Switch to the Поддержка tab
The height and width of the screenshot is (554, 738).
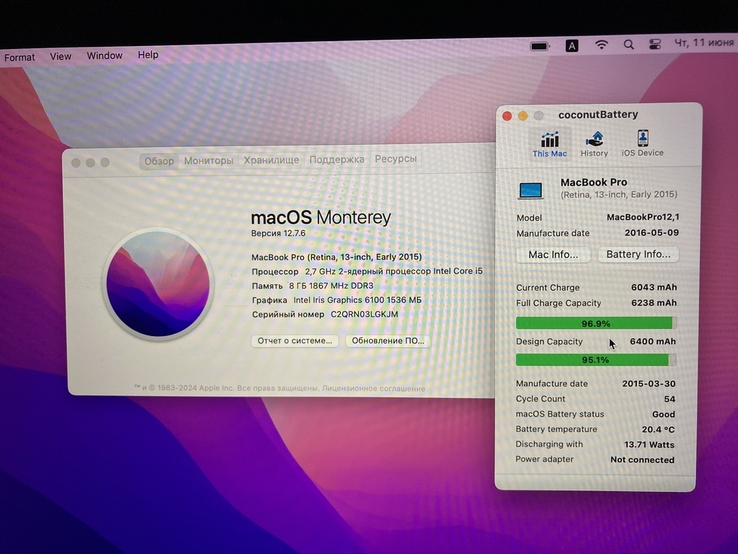(x=337, y=160)
